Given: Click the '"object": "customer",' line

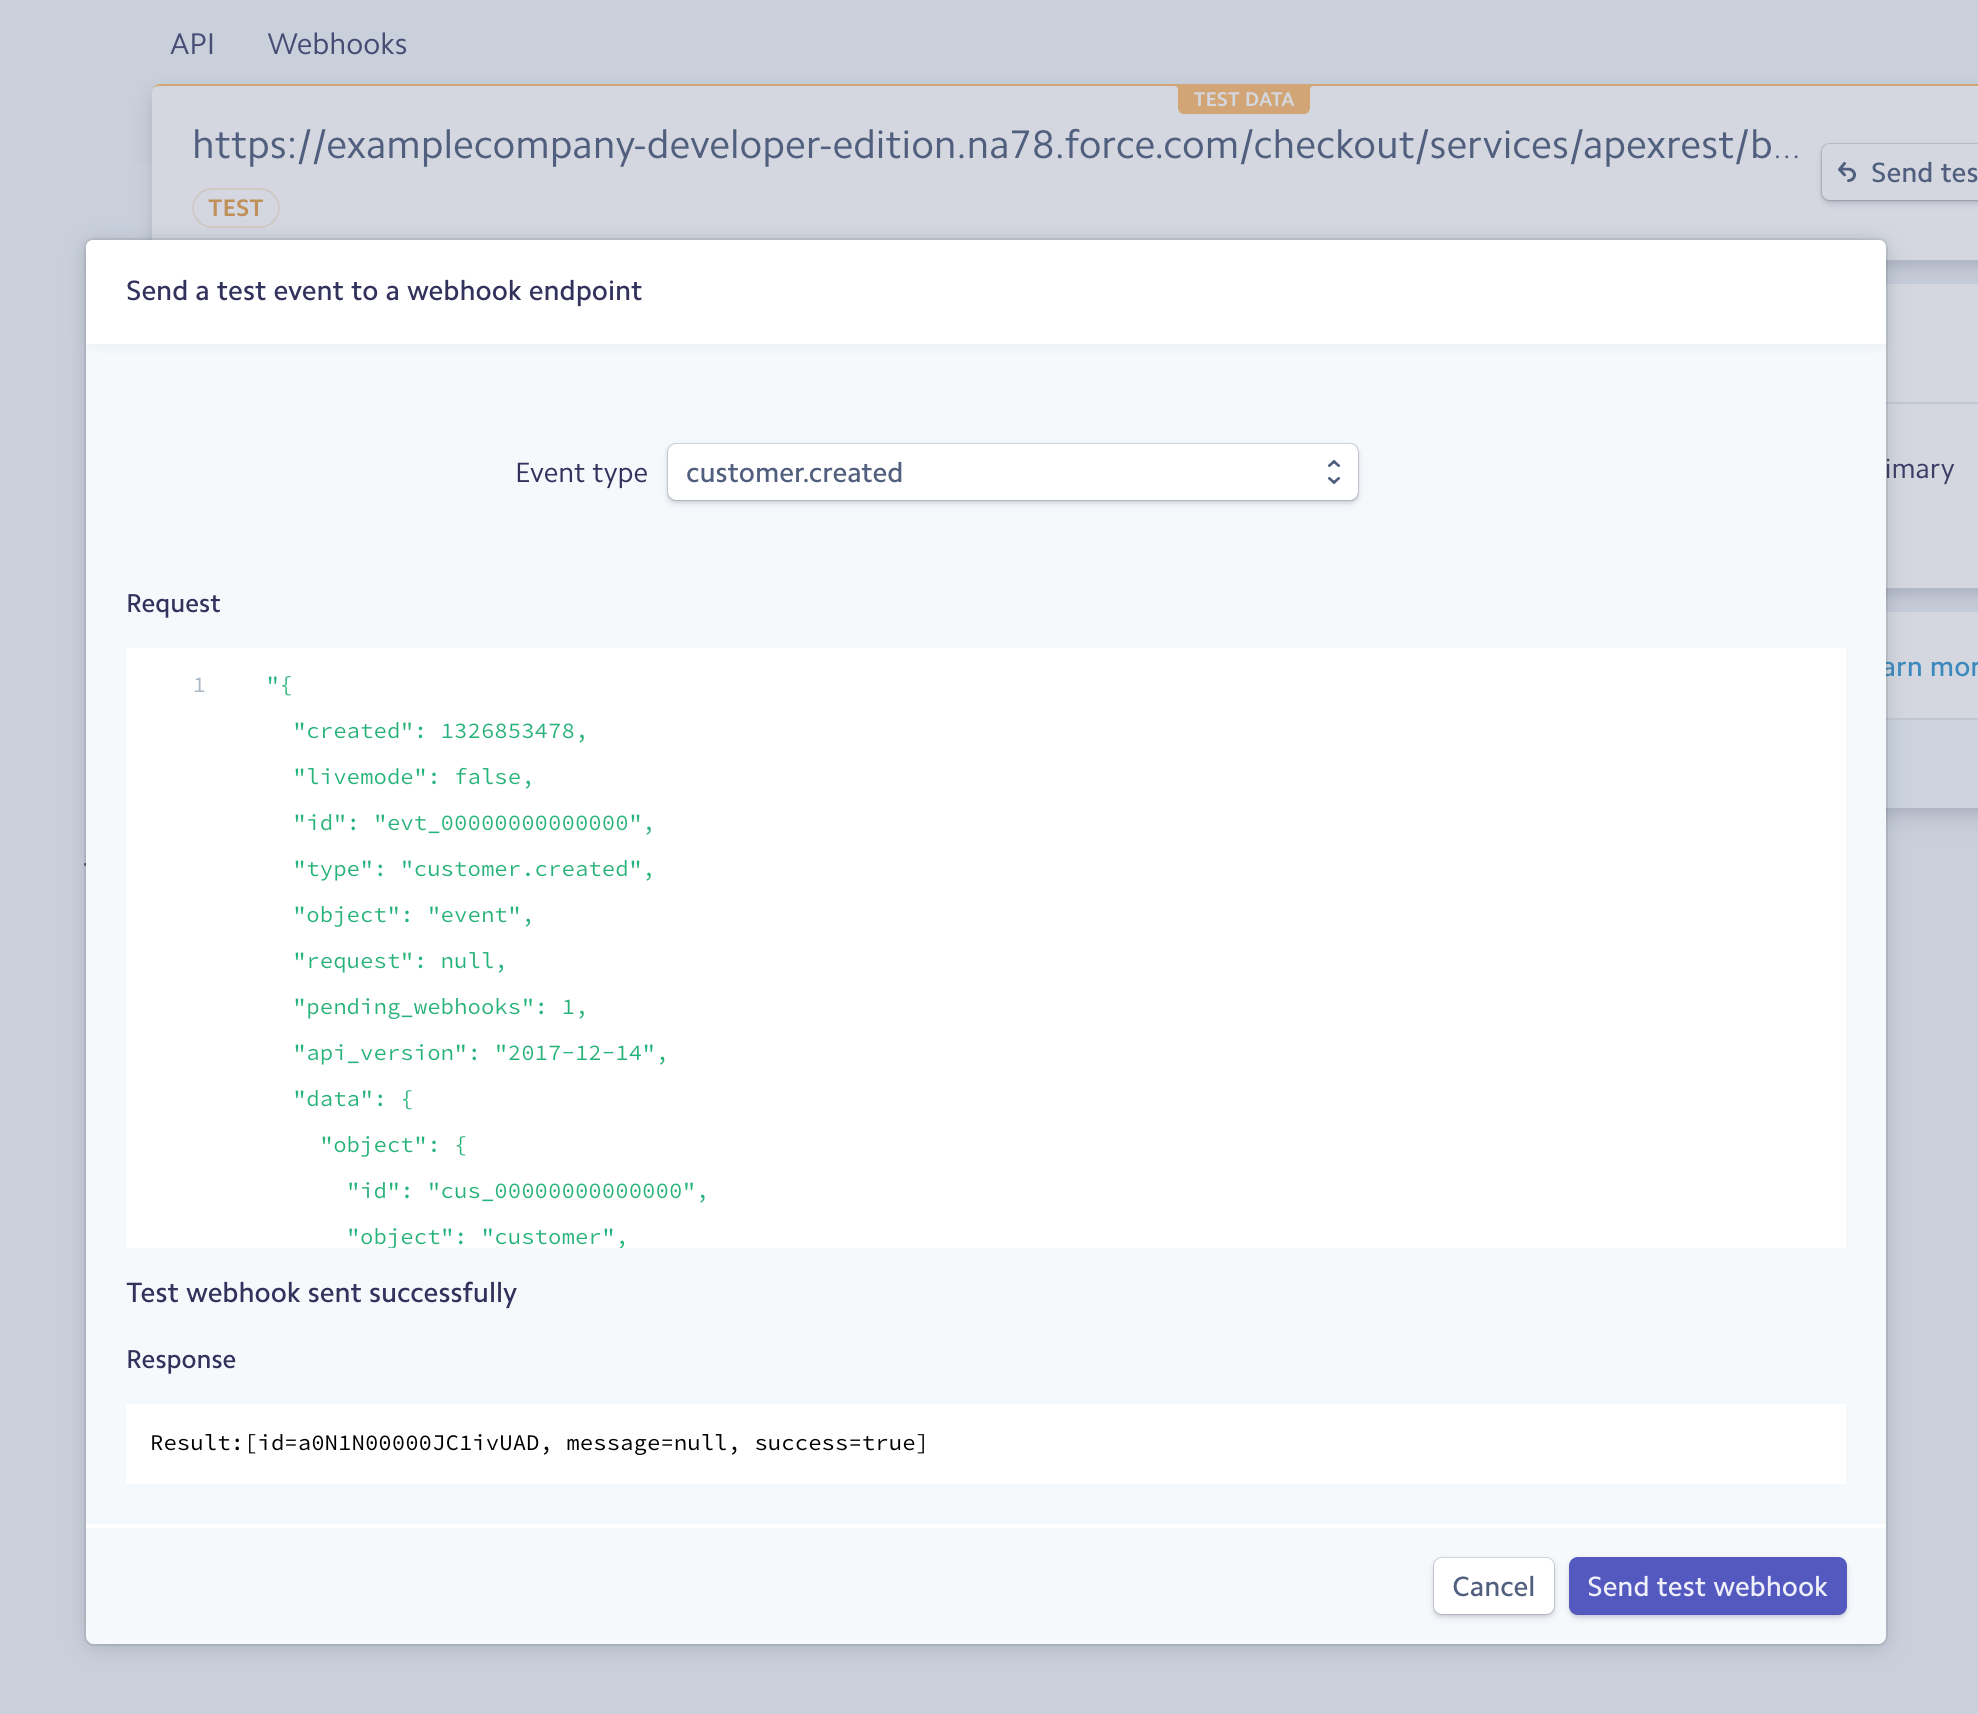Looking at the screenshot, I should [x=487, y=1237].
